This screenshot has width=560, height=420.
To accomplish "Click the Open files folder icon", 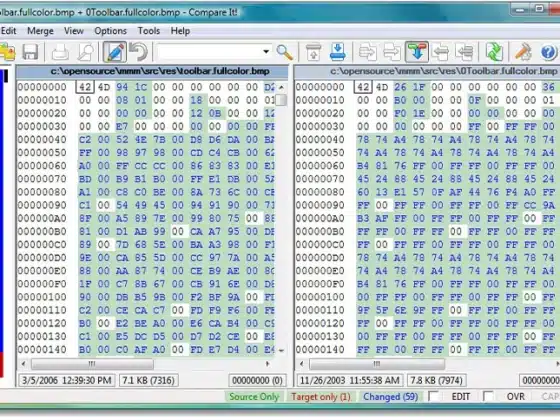I will (7, 52).
